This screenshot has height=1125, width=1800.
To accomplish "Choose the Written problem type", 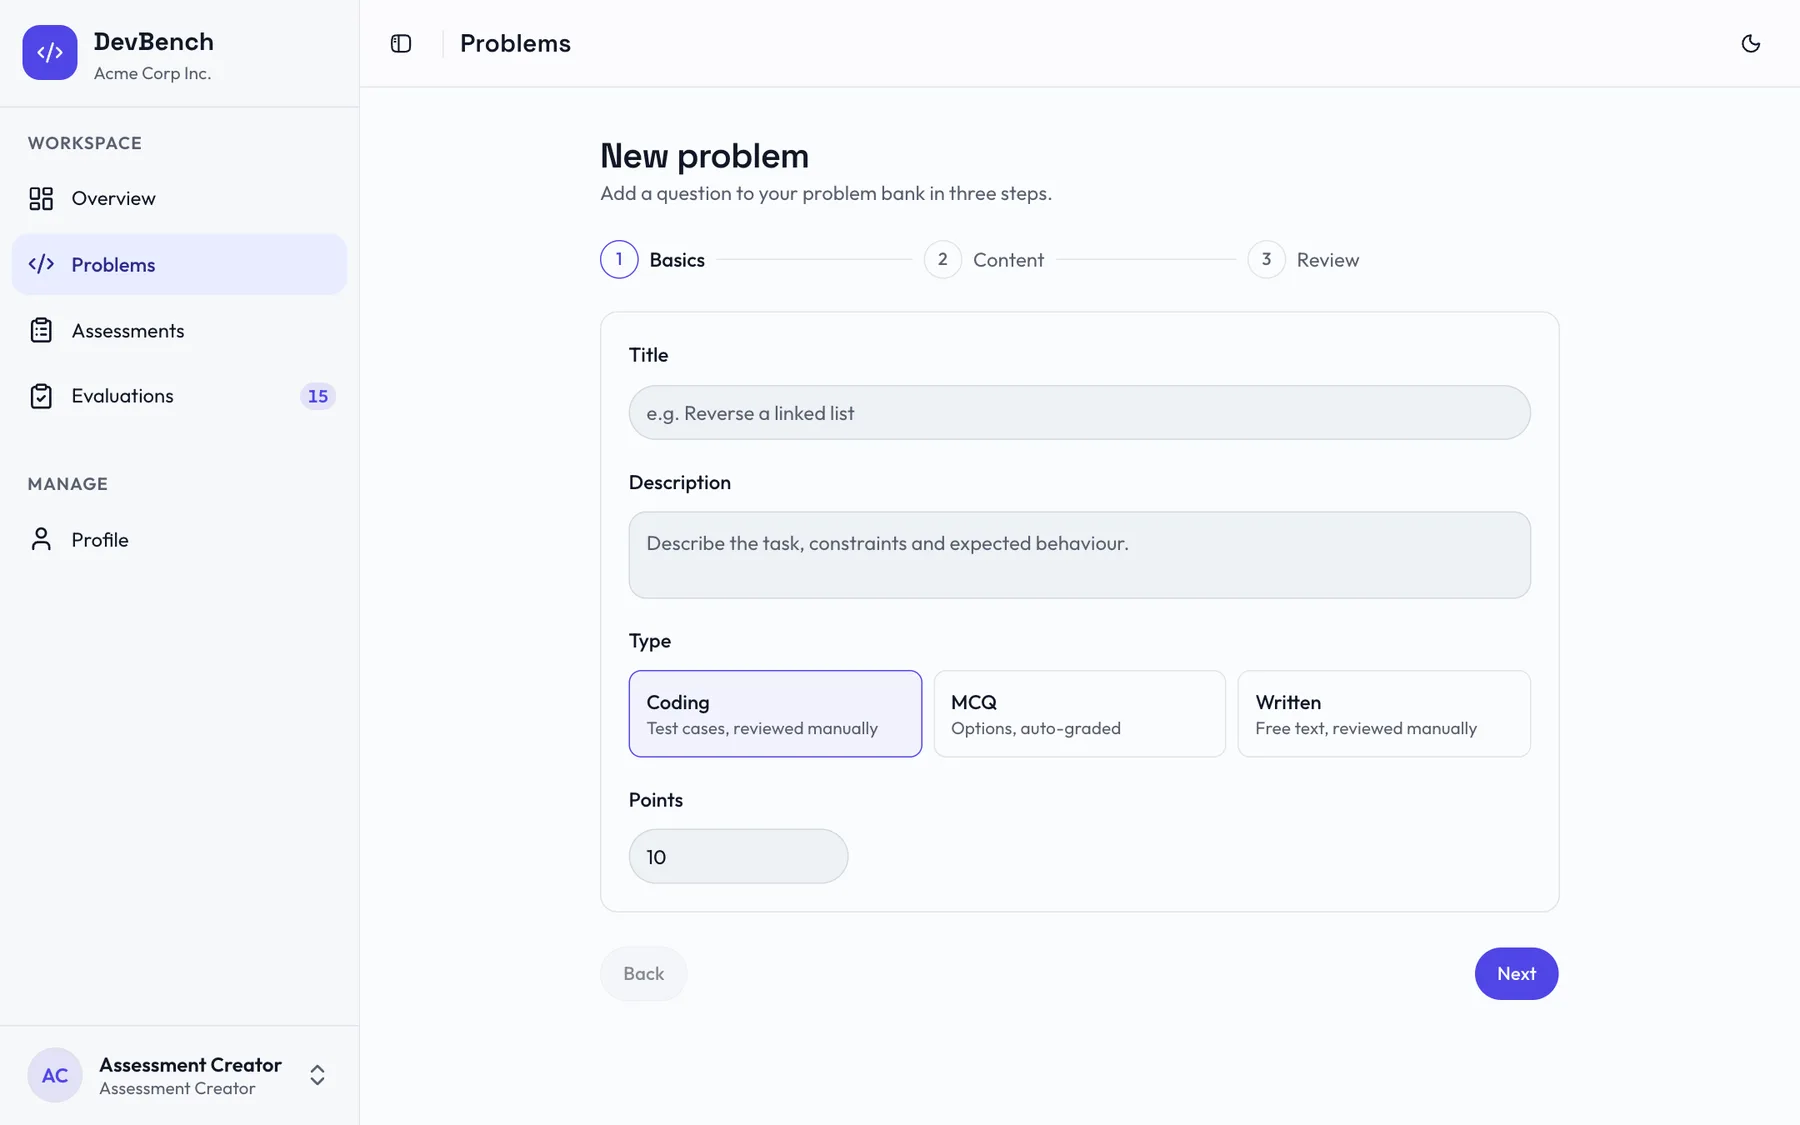I will 1384,714.
